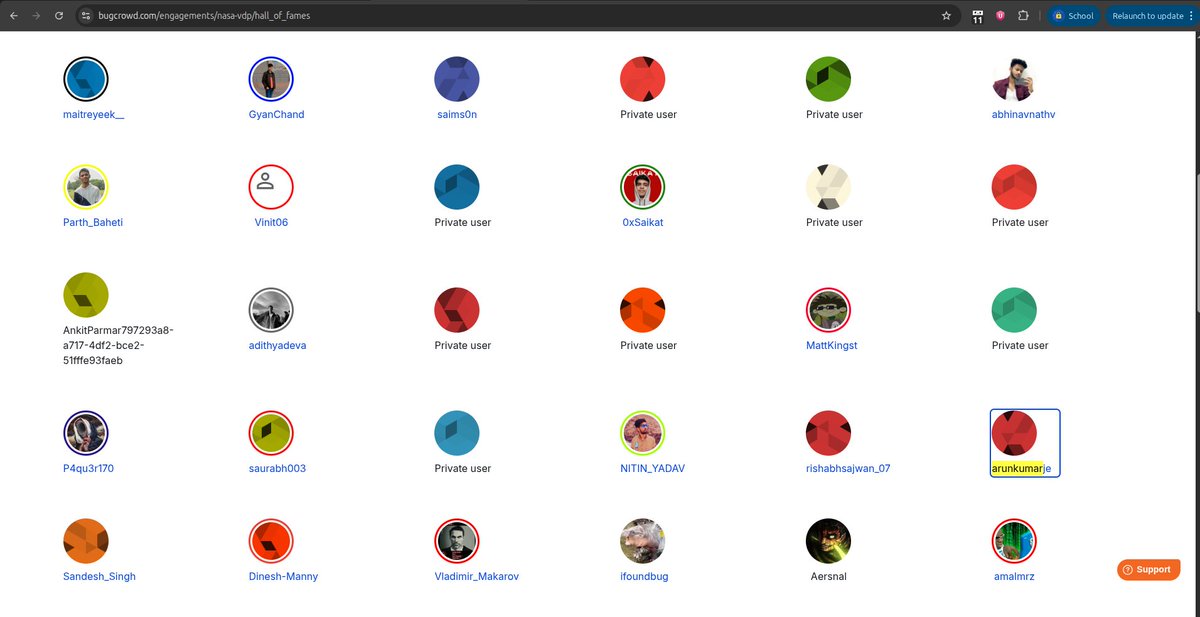Go back to the previous page
Screen dimensions: 1200x617
pos(14,16)
